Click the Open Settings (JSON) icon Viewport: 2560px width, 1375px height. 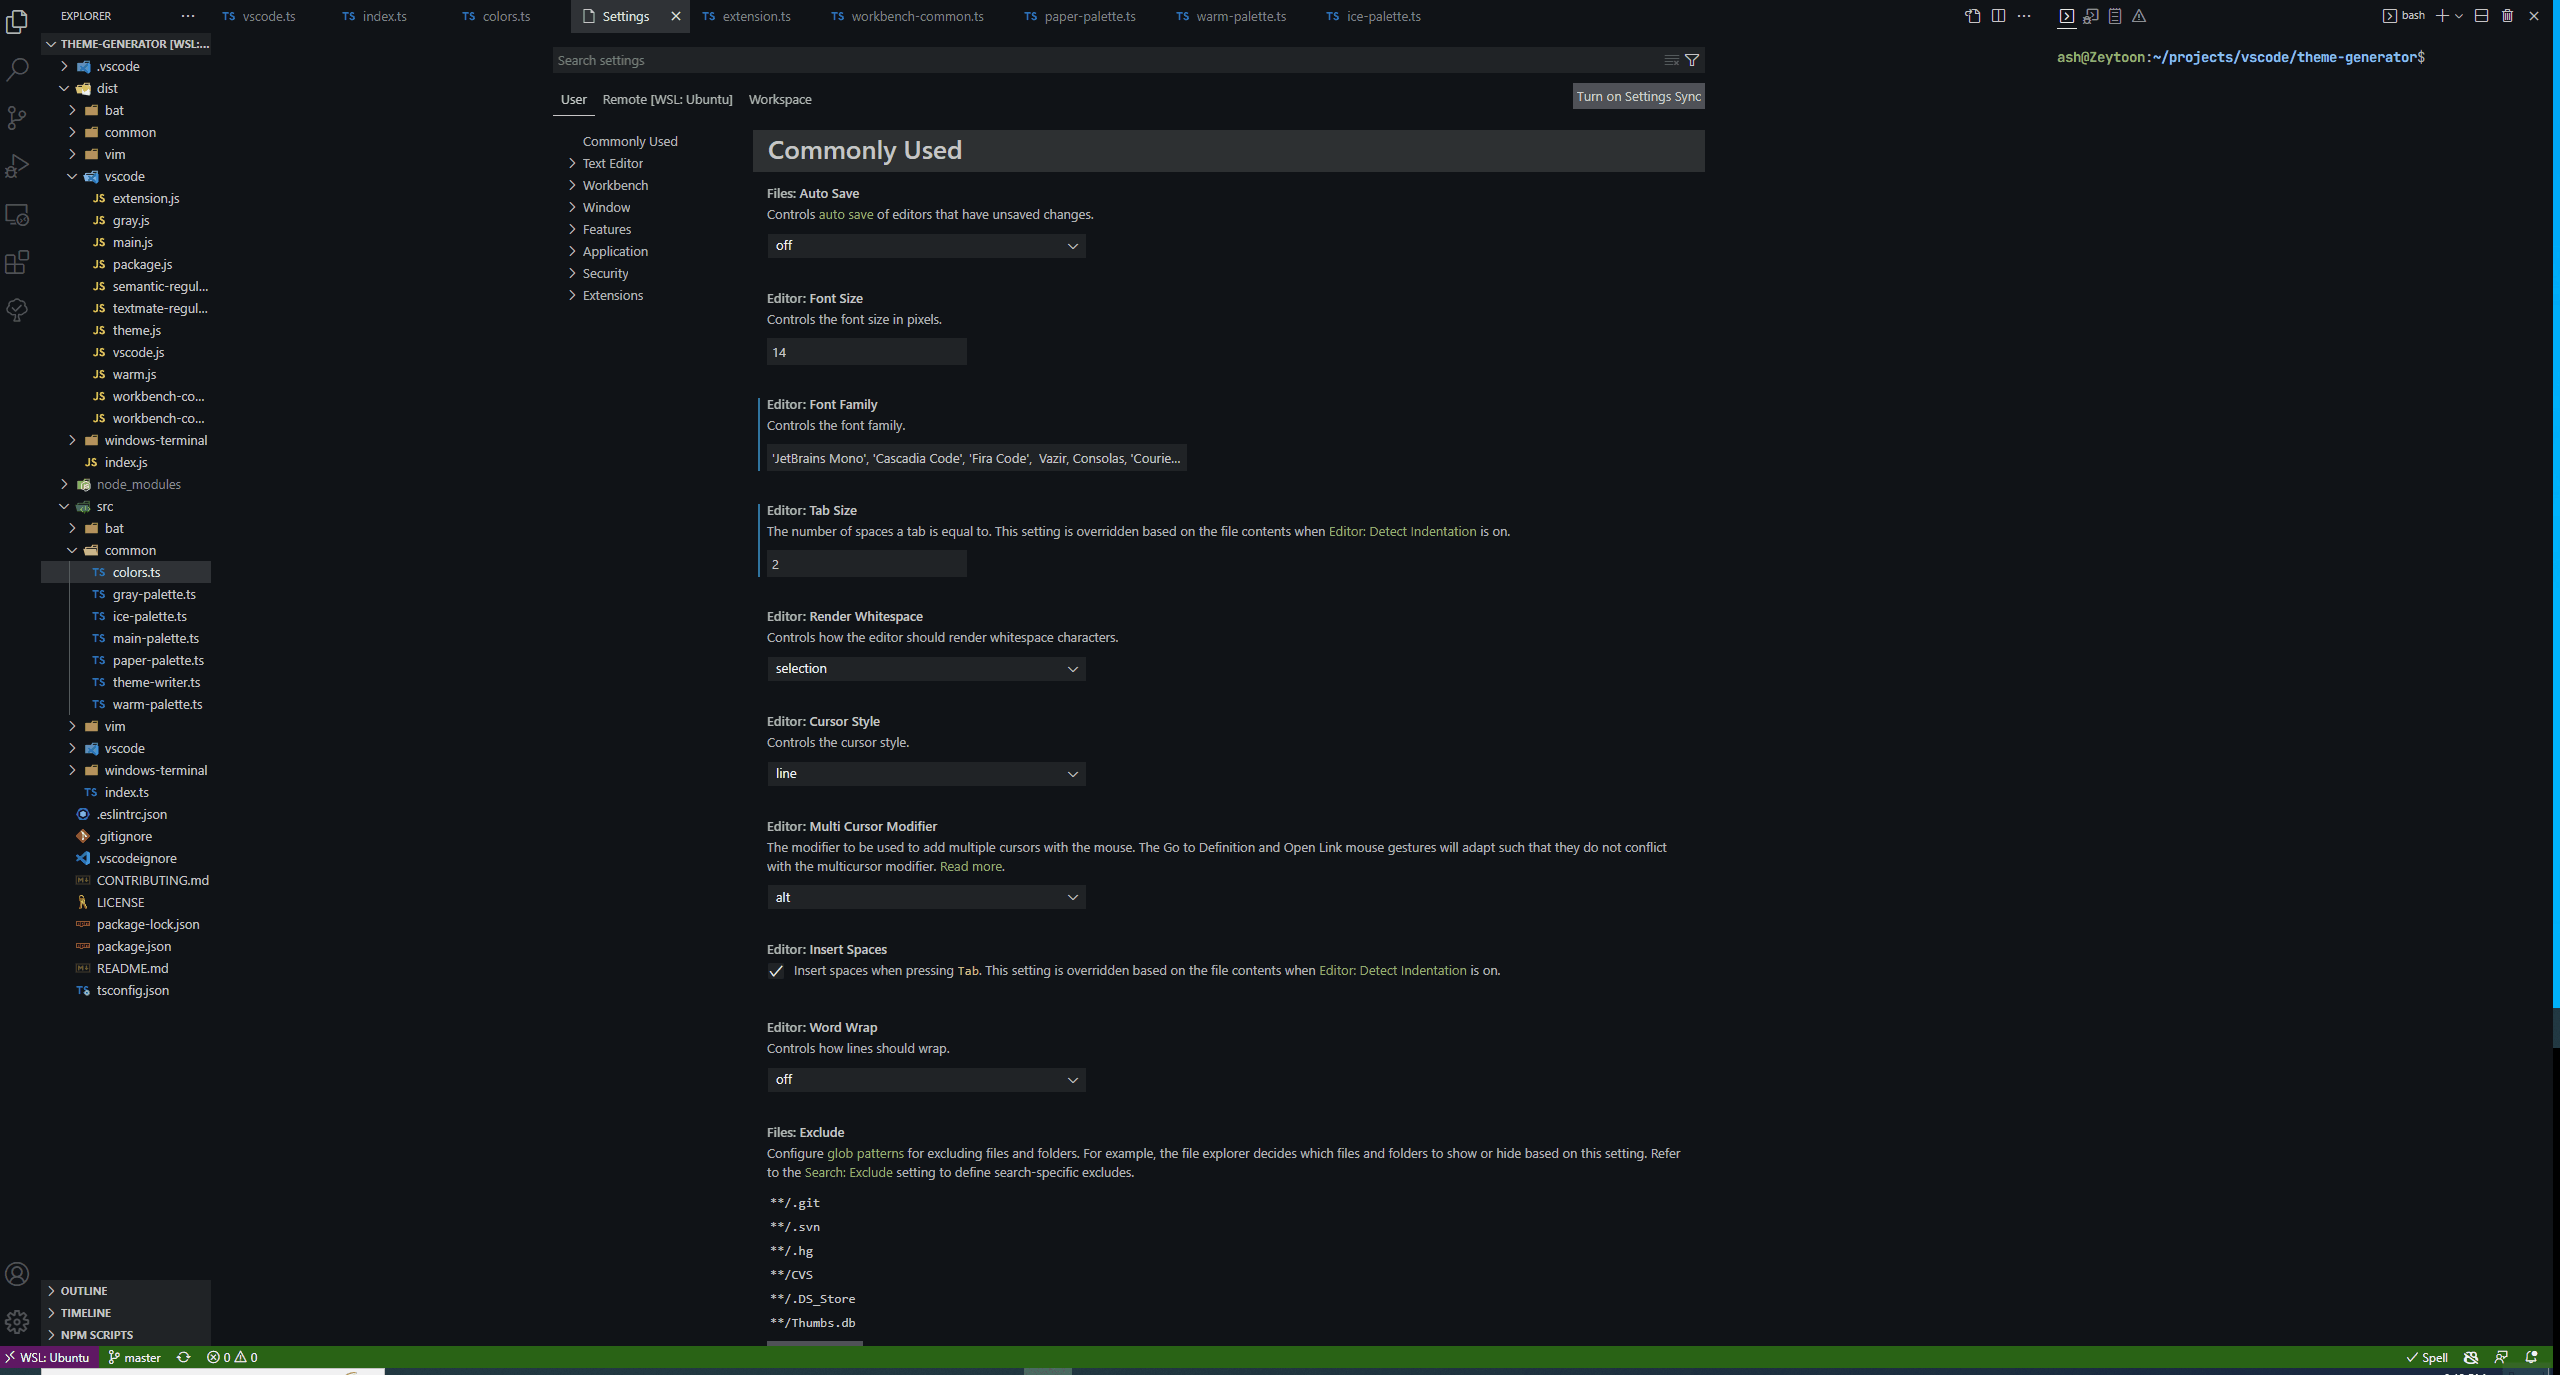pyautogui.click(x=1972, y=16)
